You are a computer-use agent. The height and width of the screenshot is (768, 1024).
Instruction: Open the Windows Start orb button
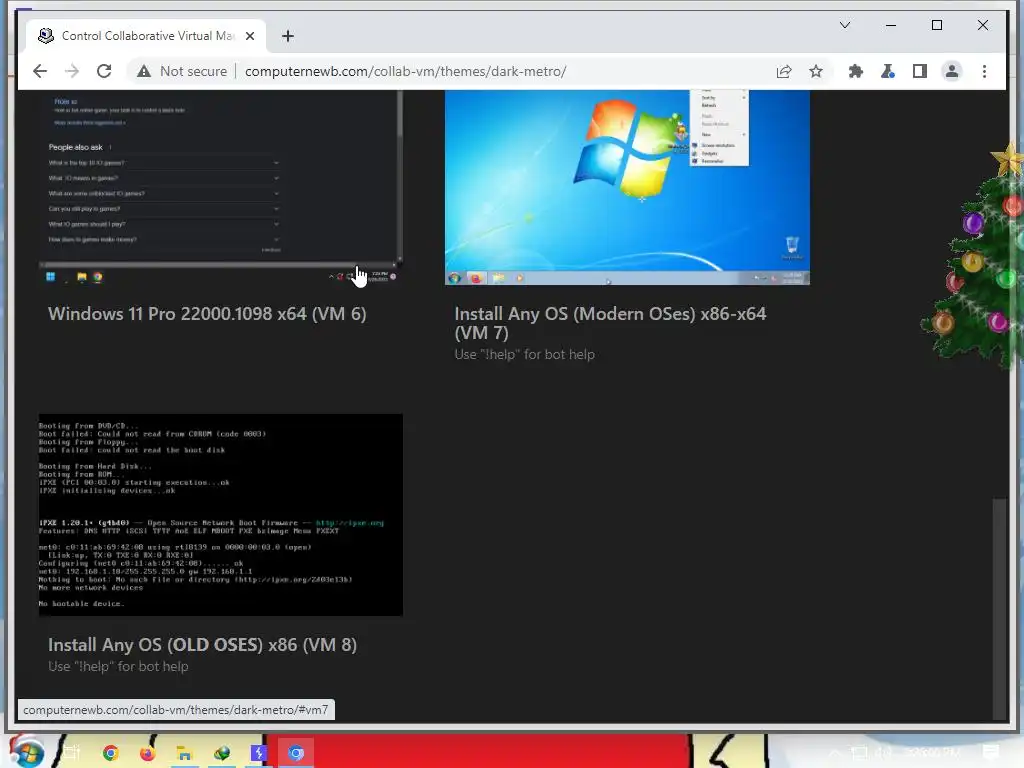point(26,752)
